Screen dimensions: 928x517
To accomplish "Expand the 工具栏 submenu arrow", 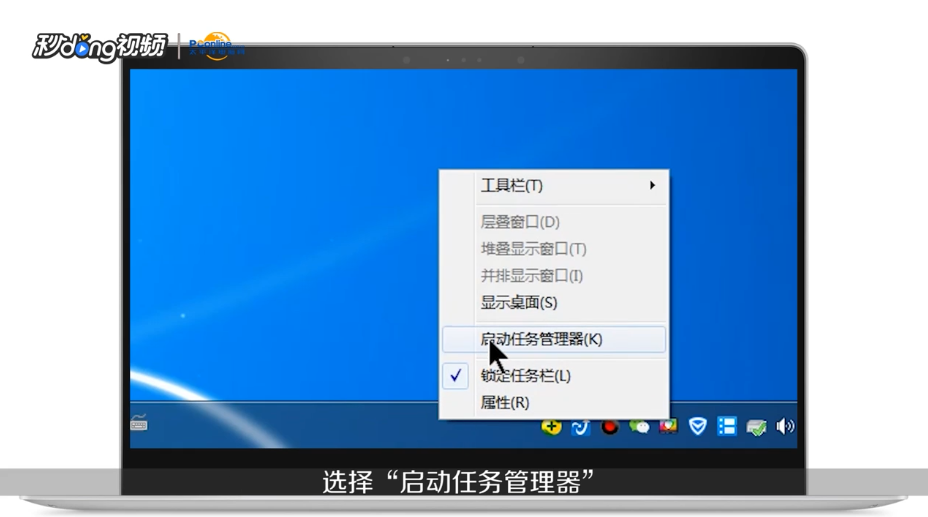I will [652, 185].
